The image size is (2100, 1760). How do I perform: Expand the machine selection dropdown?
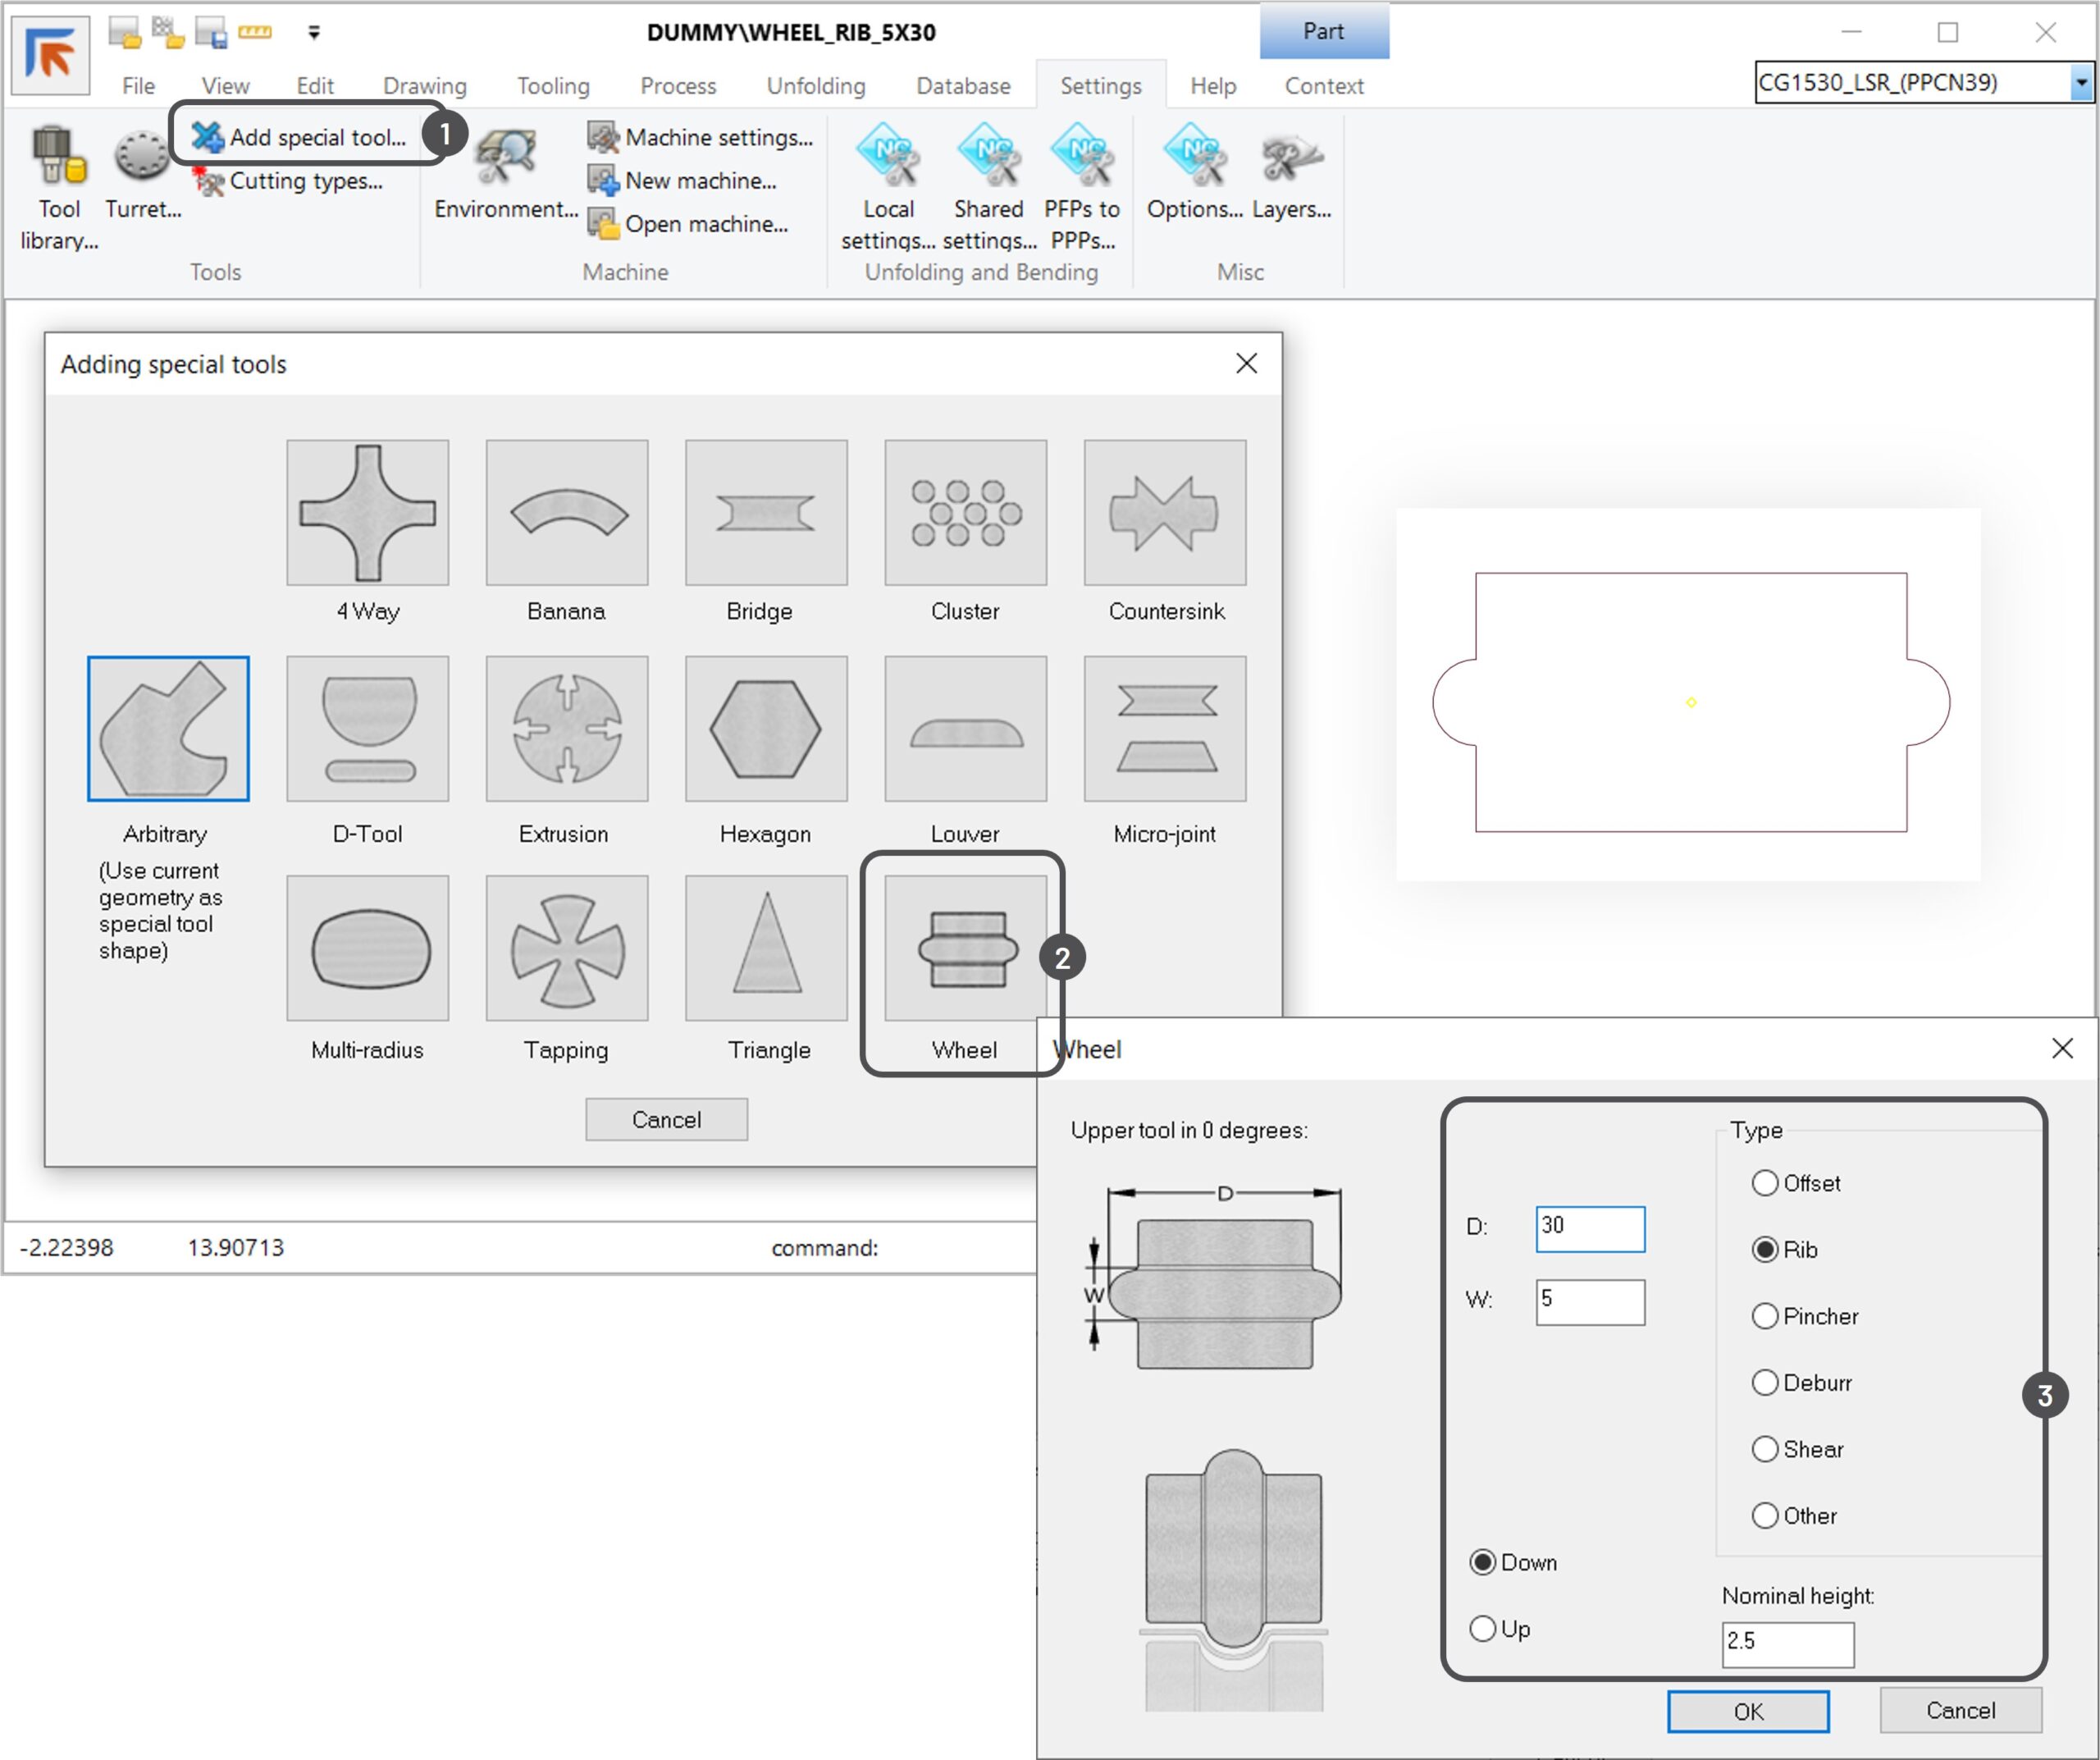tap(2081, 83)
